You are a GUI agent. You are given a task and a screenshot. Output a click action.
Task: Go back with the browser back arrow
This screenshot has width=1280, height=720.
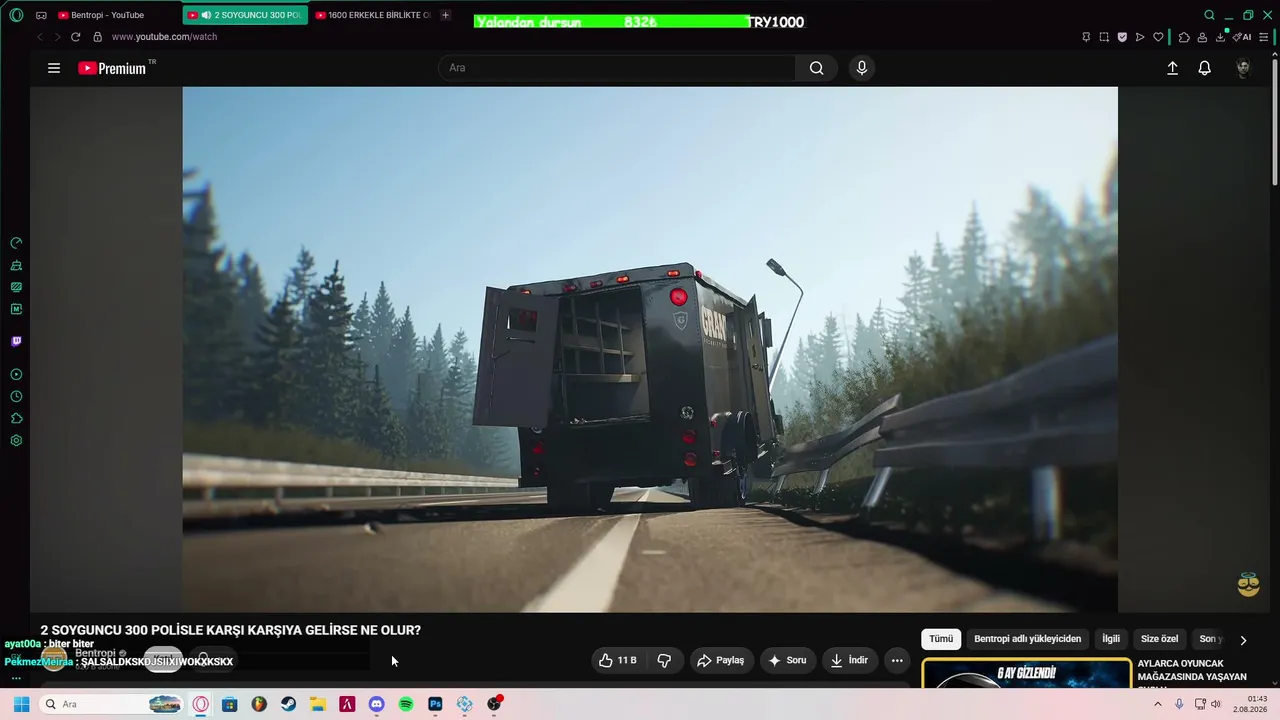[x=40, y=37]
